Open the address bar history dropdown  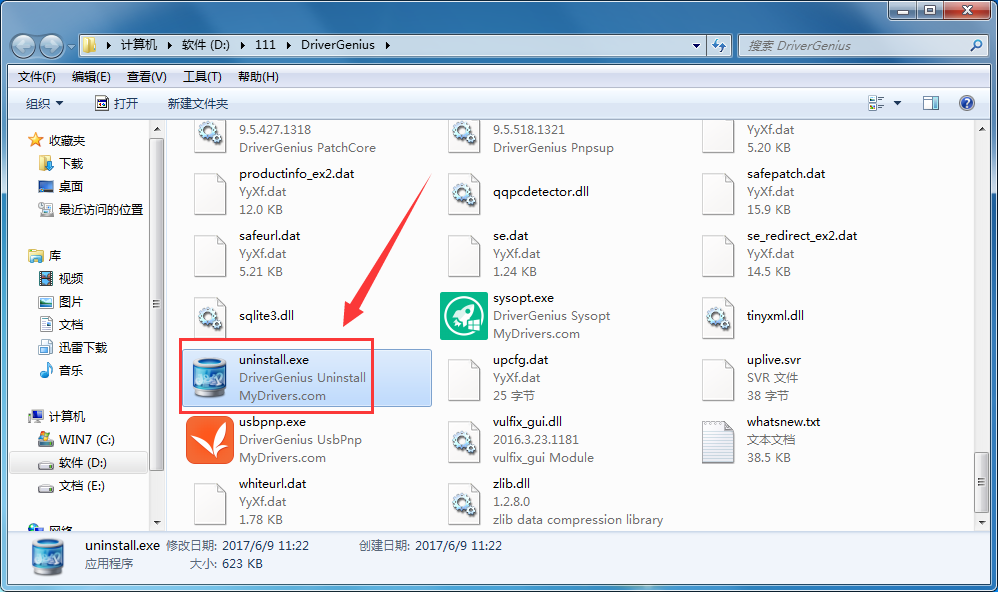(697, 45)
